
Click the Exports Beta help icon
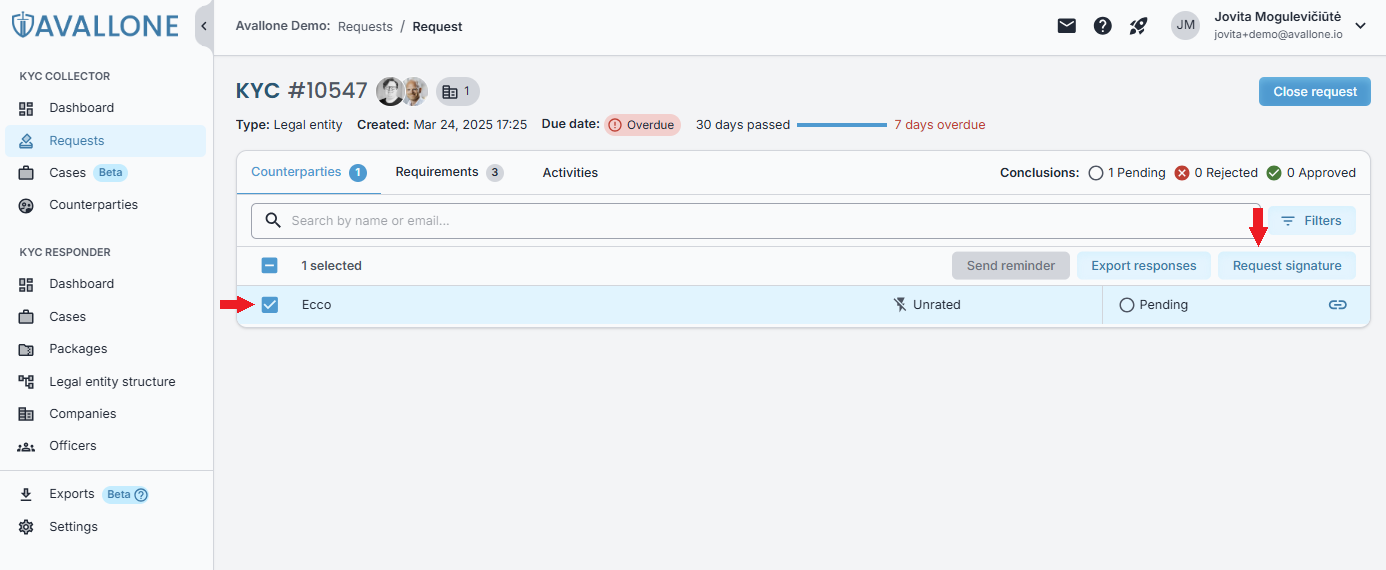(x=141, y=495)
